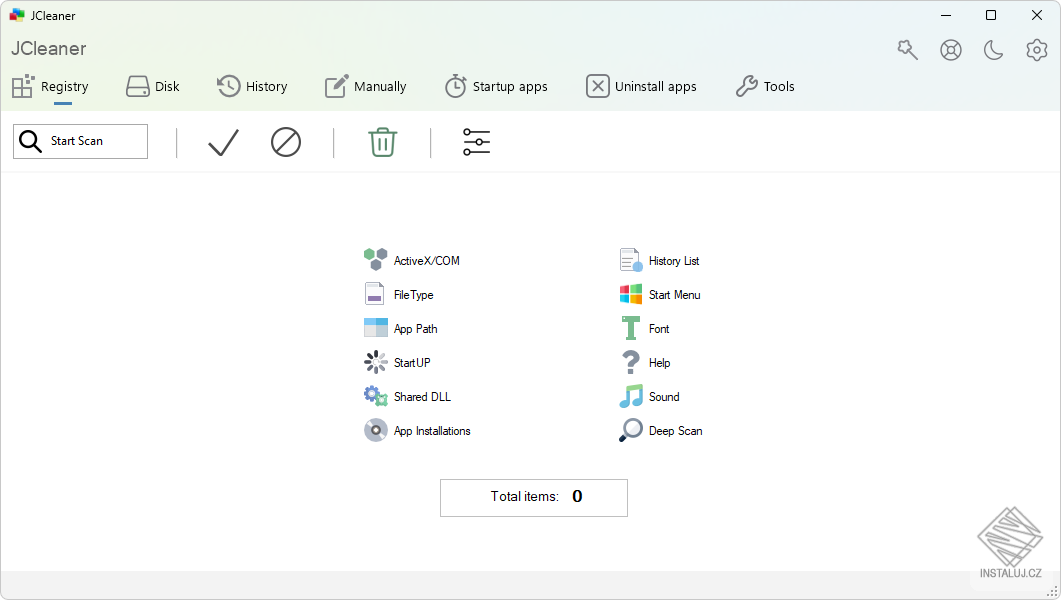1061x600 pixels.
Task: Select the FileType label
Action: 413,295
